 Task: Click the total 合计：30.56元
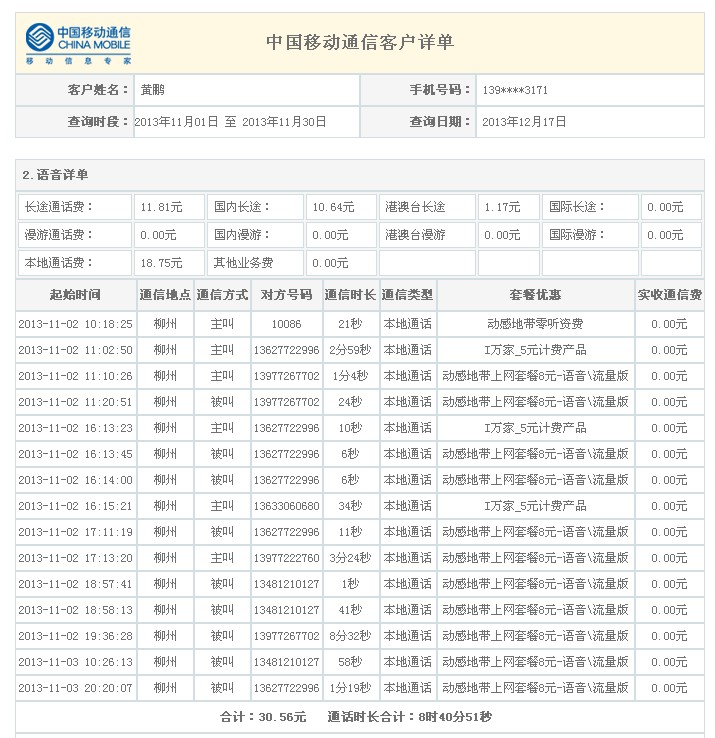point(263,717)
